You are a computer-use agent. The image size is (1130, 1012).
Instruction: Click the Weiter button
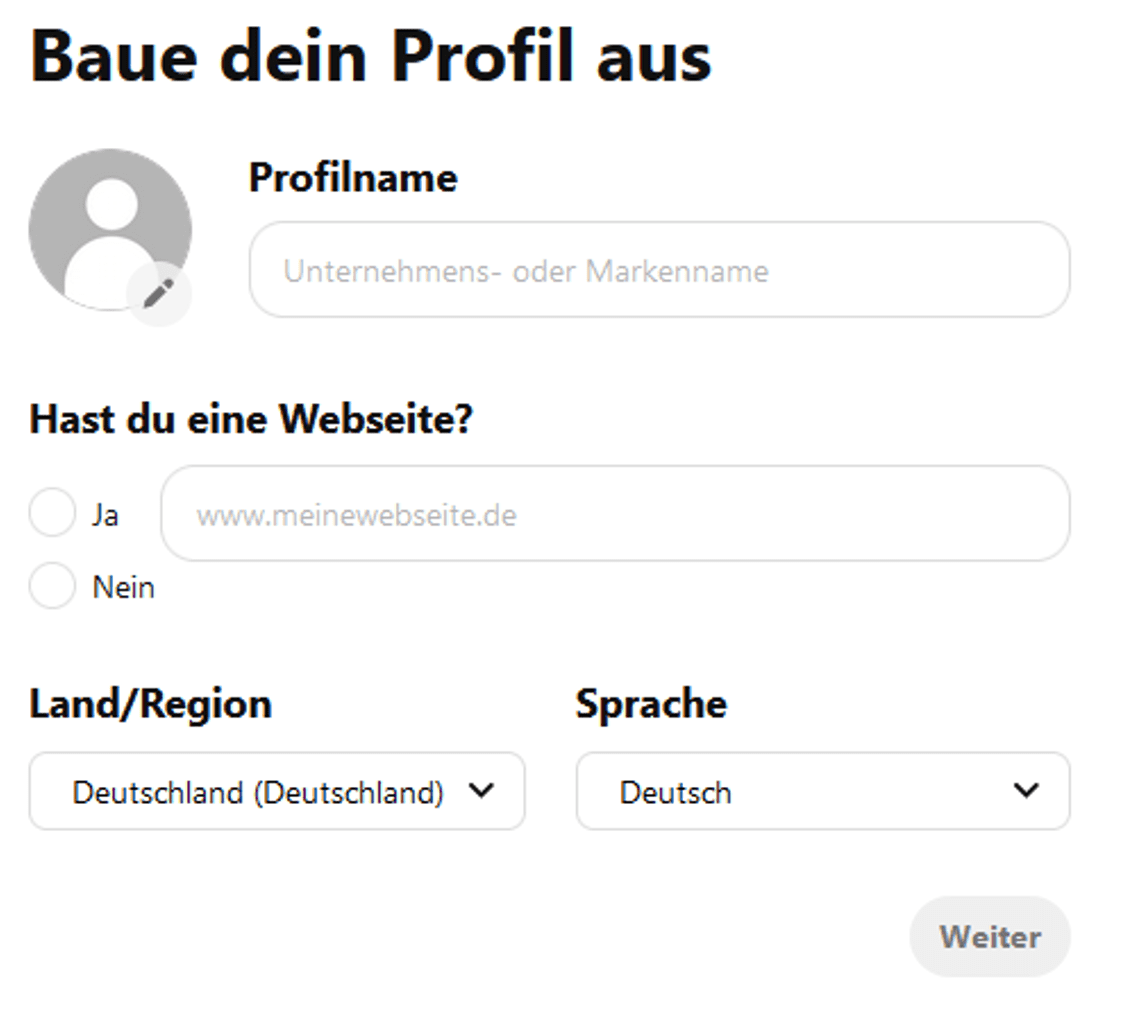coord(990,937)
